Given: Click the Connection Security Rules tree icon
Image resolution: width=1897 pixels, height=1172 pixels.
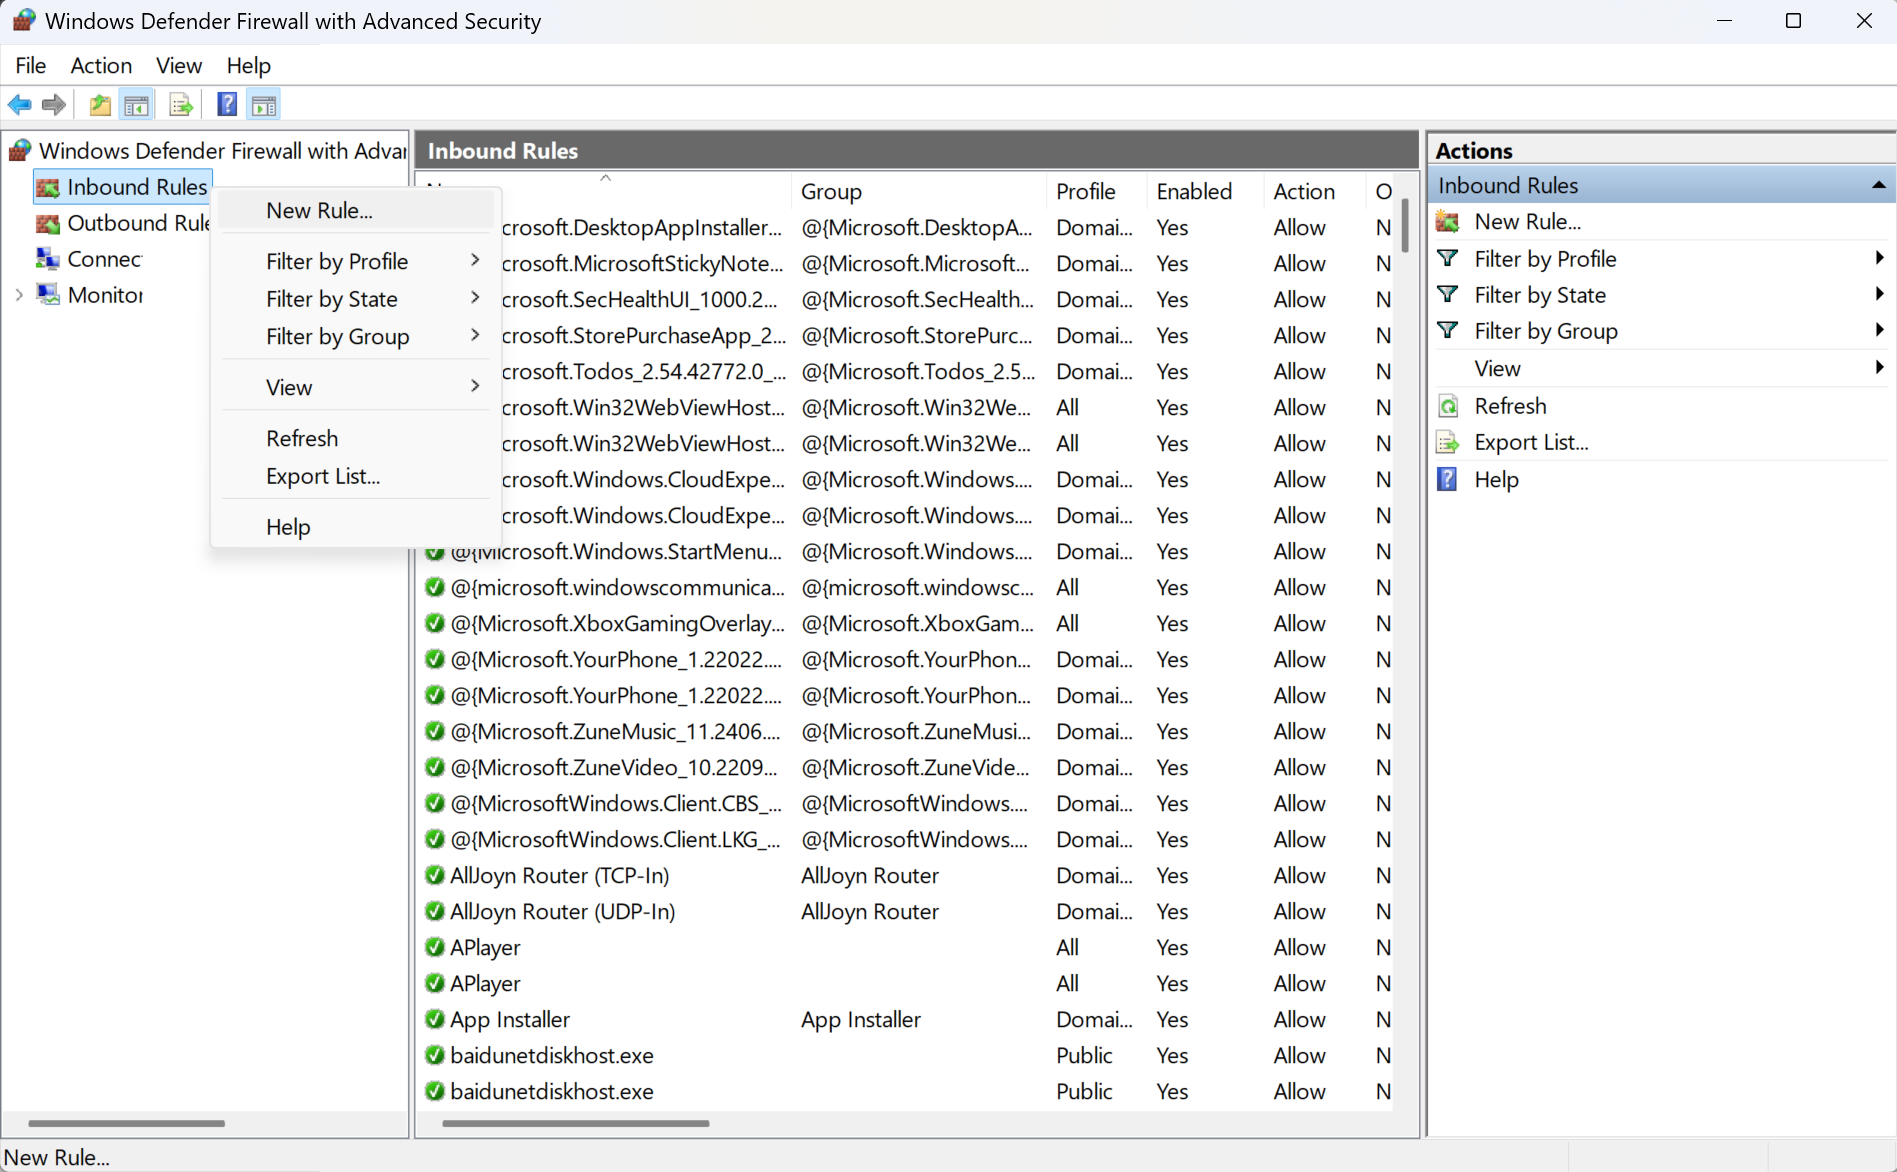Looking at the screenshot, I should [48, 259].
